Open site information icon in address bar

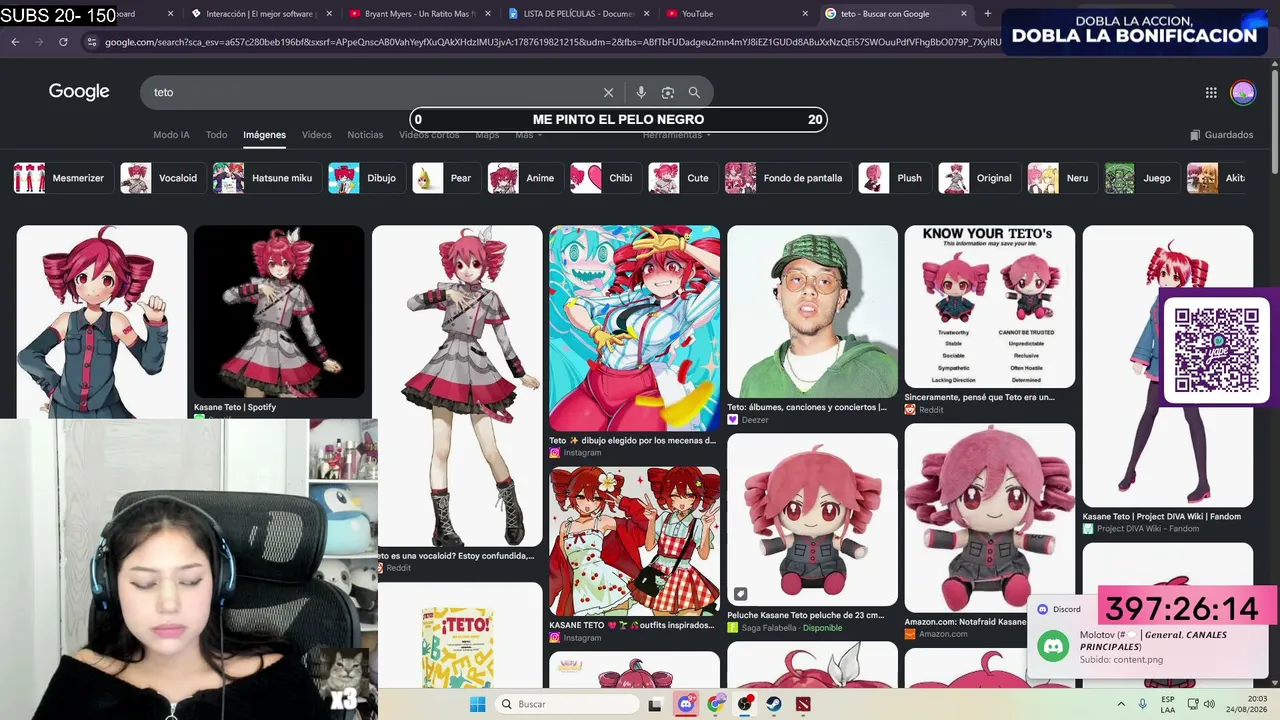pos(92,42)
